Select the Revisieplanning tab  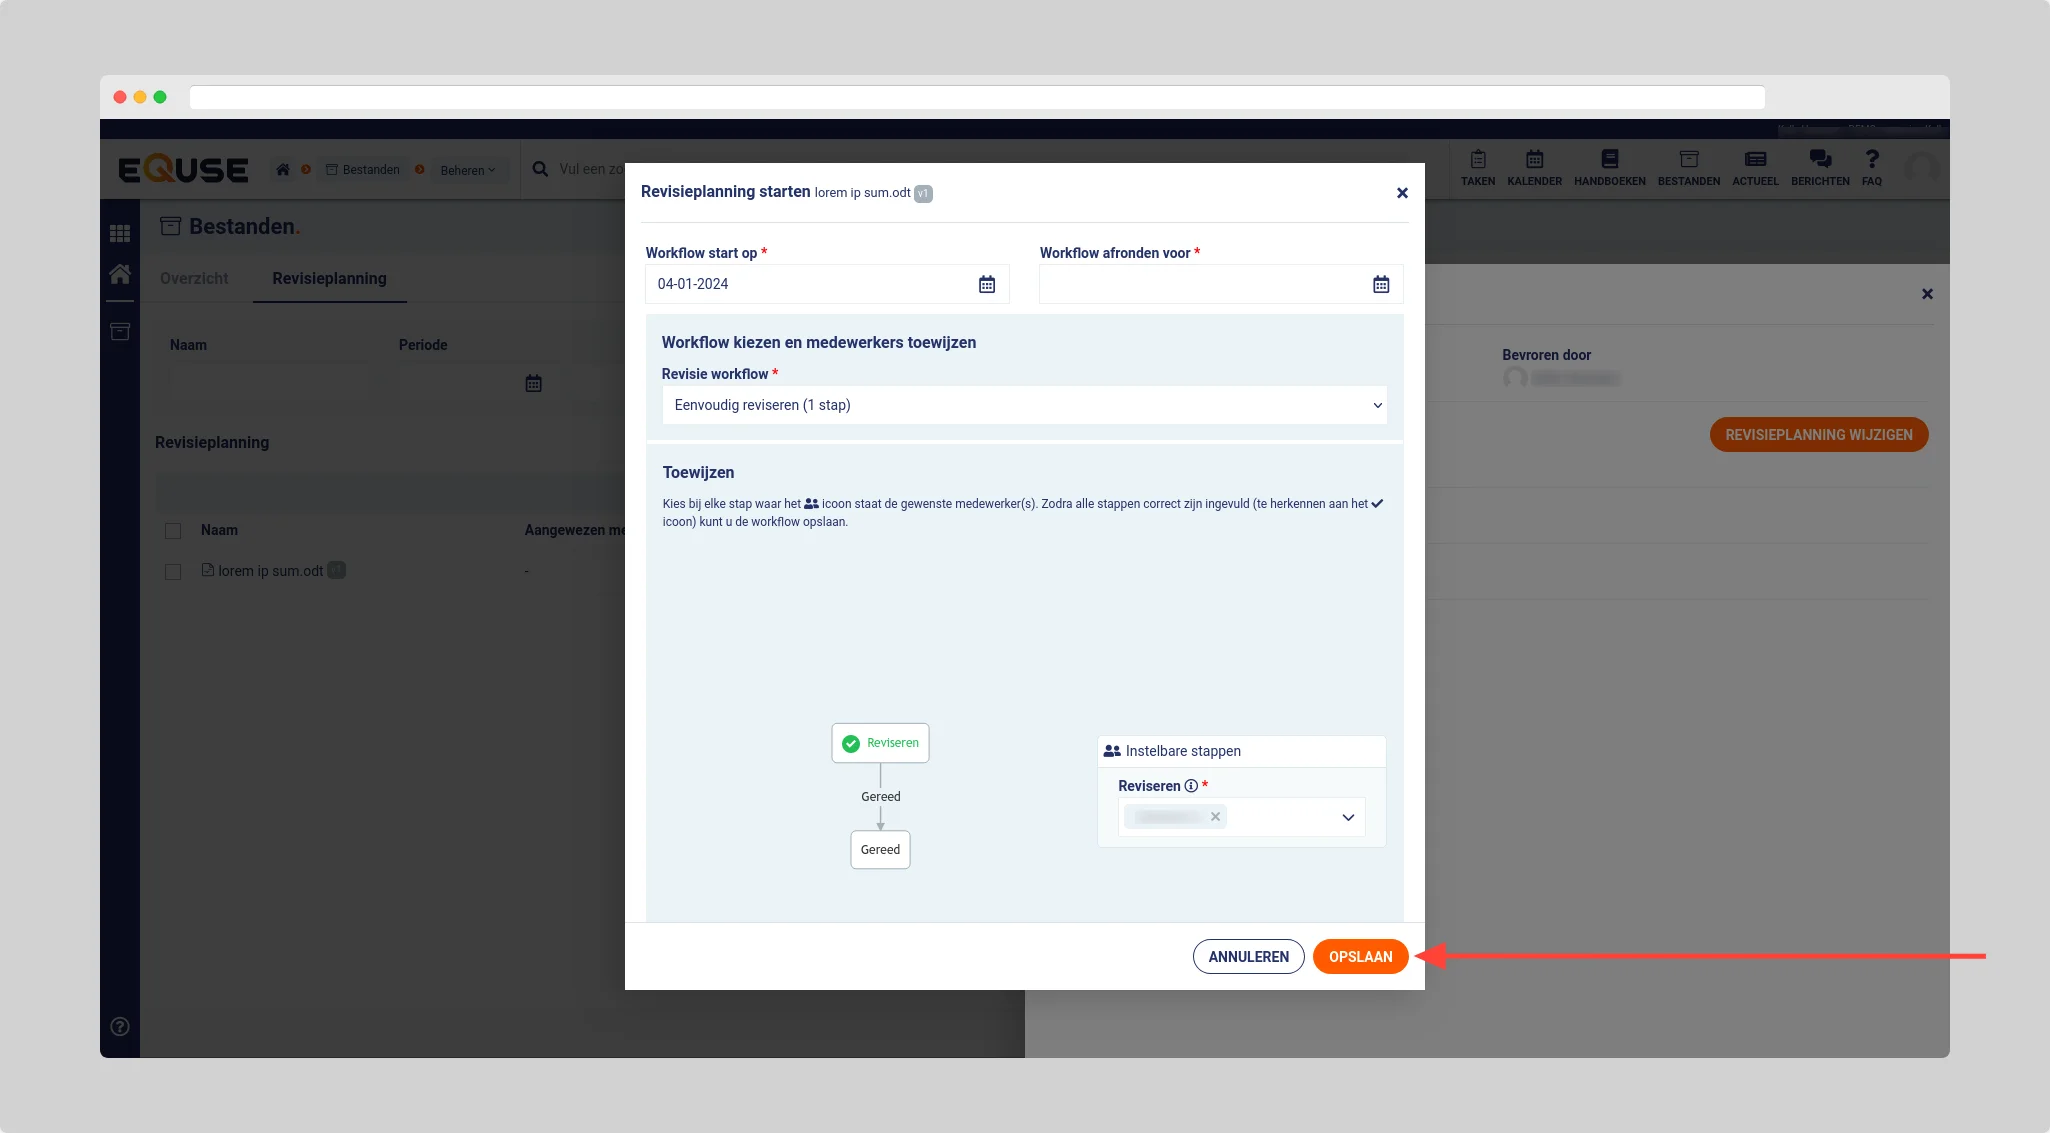tap(329, 279)
